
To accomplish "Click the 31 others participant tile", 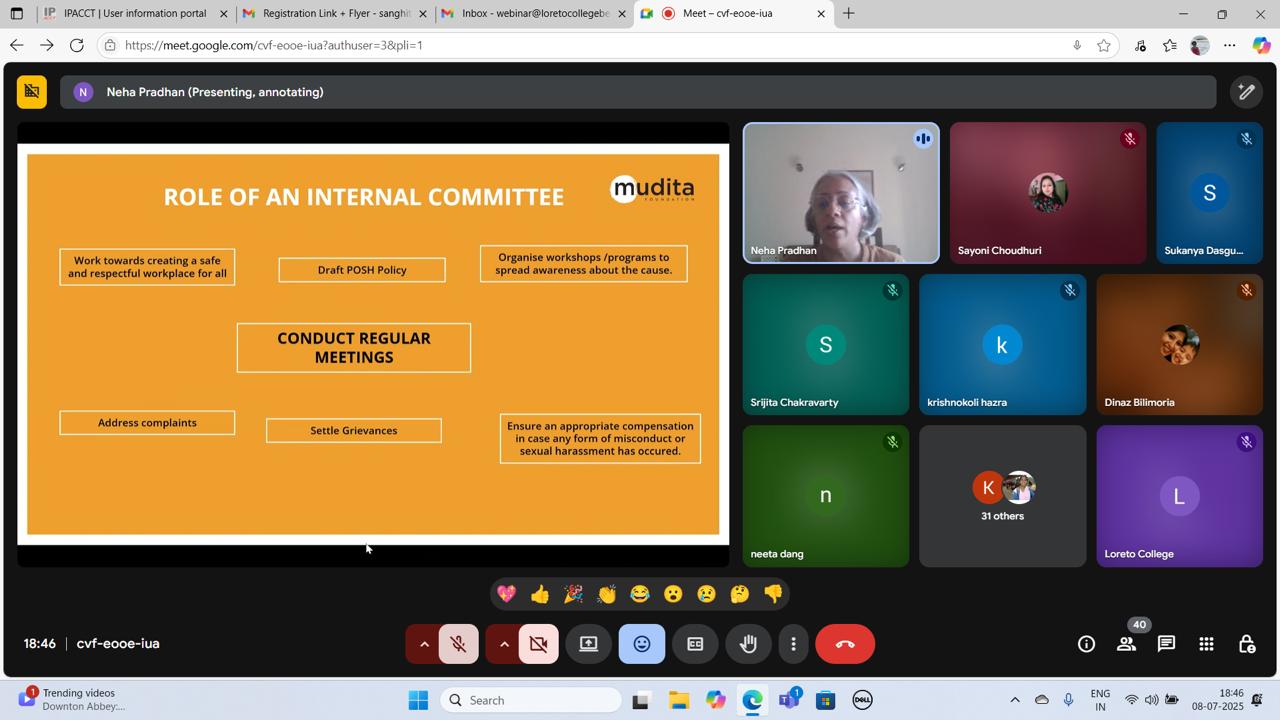I will pos(1002,496).
